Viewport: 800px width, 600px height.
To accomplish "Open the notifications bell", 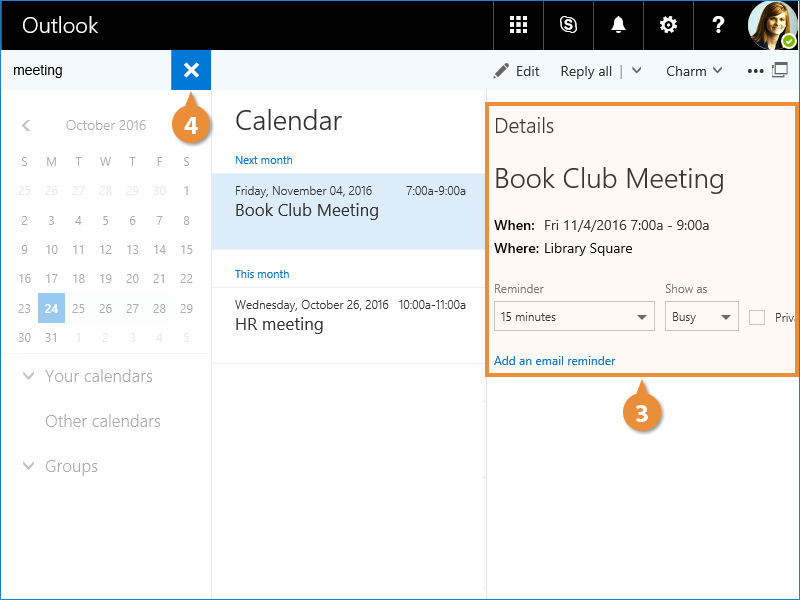I will point(619,25).
